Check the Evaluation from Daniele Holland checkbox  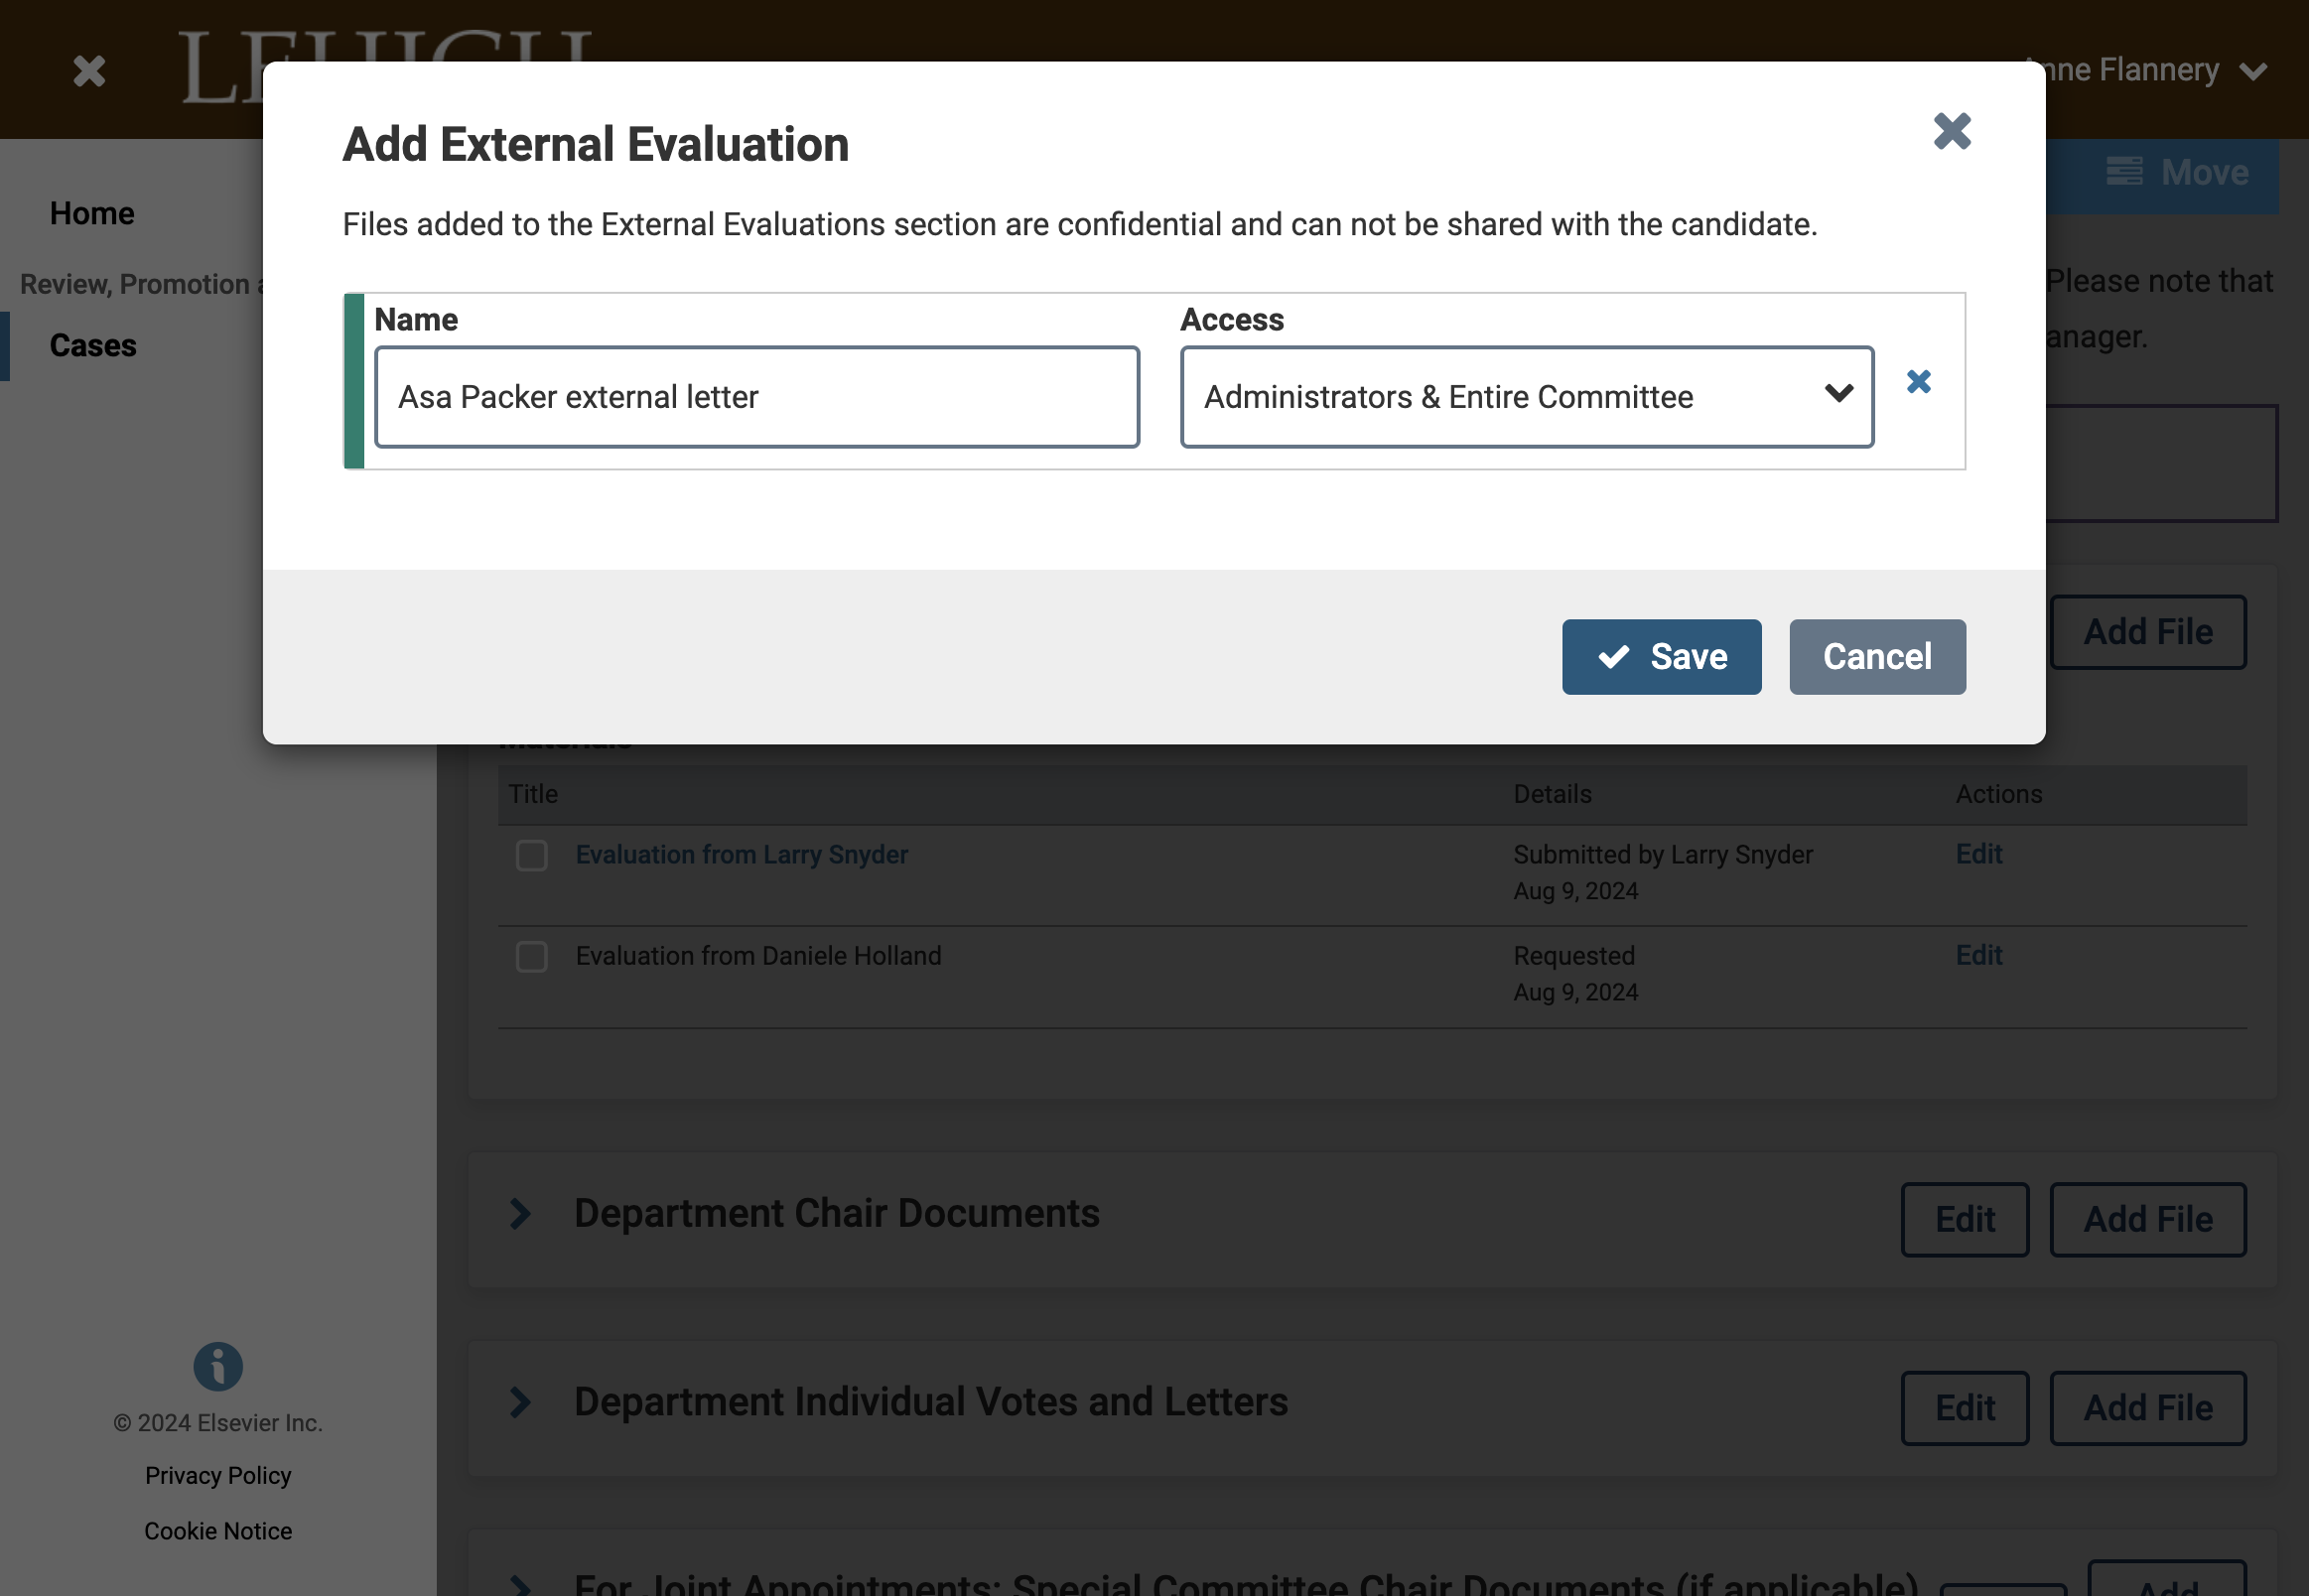point(531,956)
